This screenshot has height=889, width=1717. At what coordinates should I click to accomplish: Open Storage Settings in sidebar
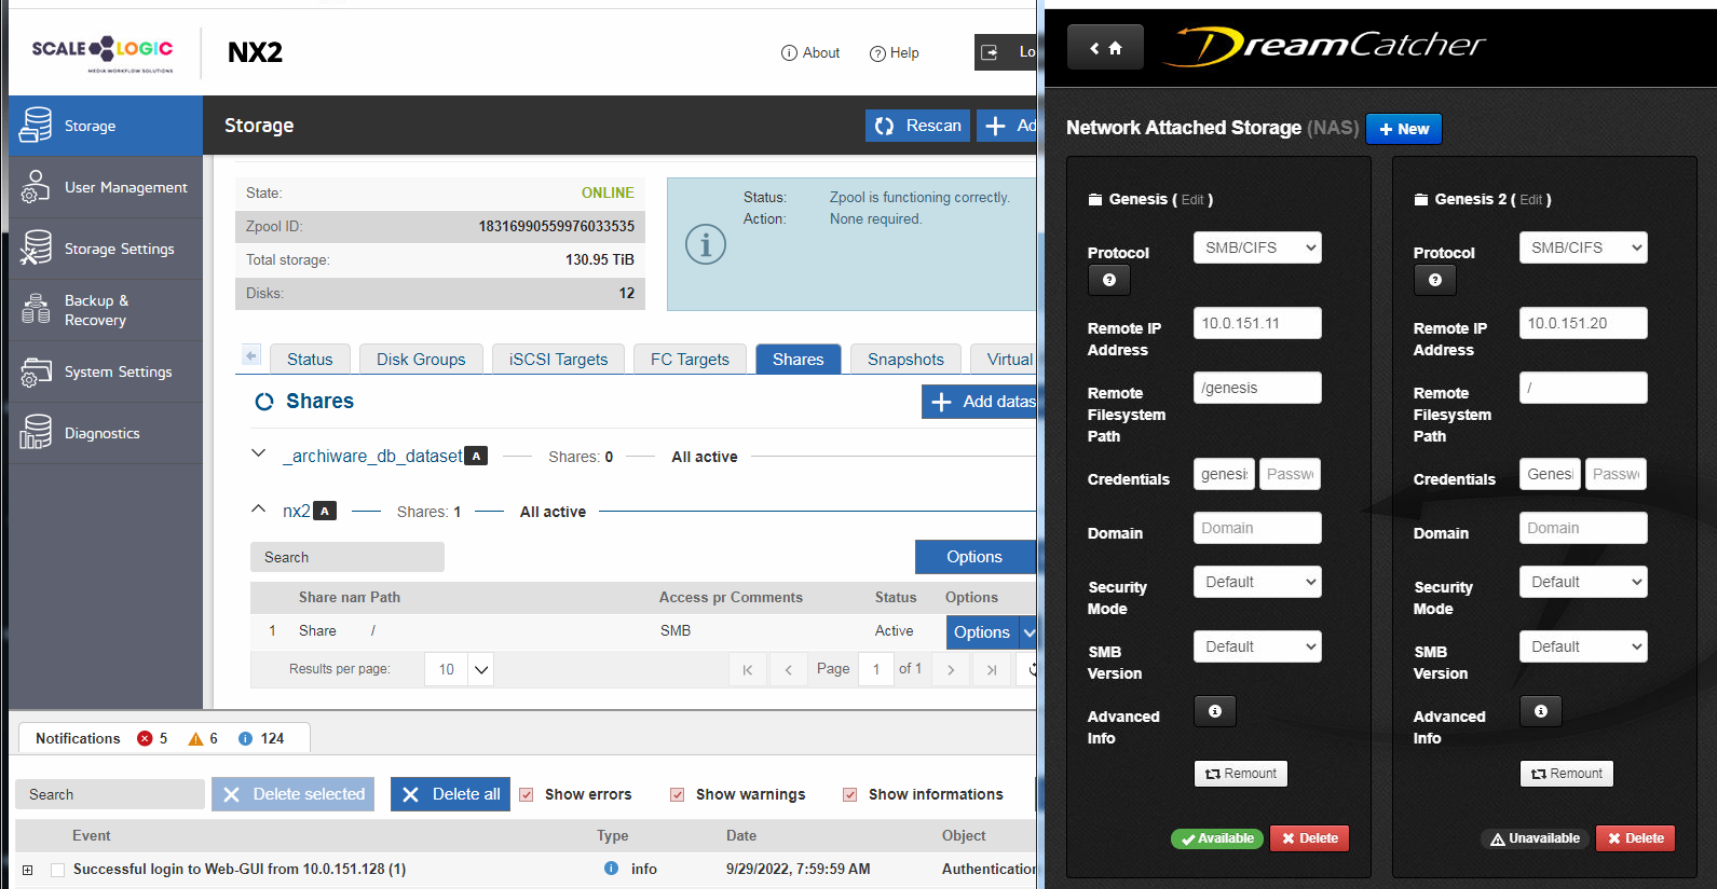tap(106, 249)
